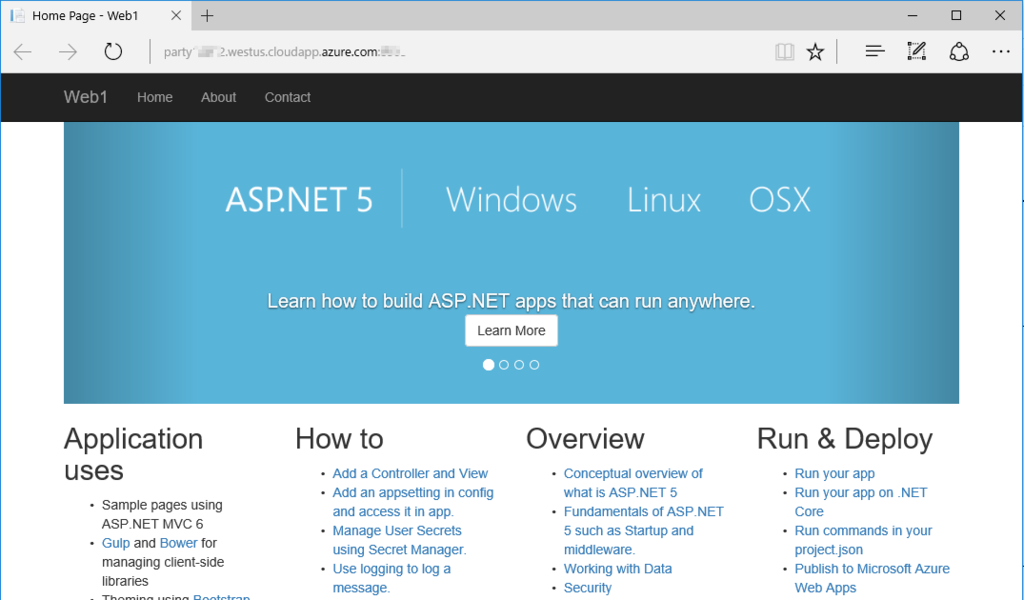Image resolution: width=1024 pixels, height=600 pixels.
Task: Select the third carousel indicator dot
Action: (519, 365)
